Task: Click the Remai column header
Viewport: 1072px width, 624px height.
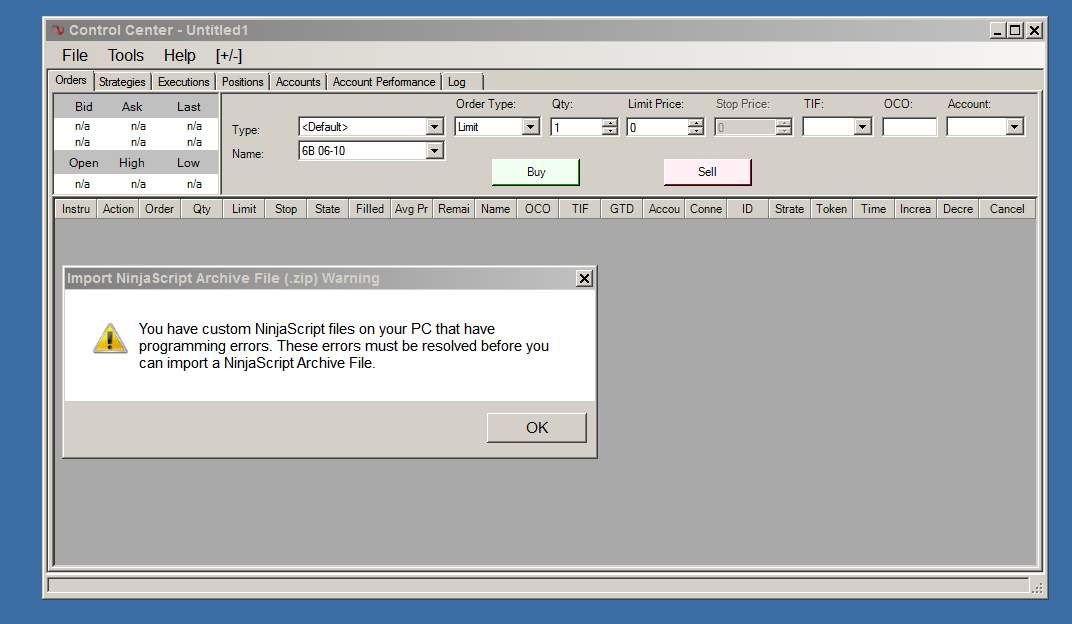Action: (454, 209)
